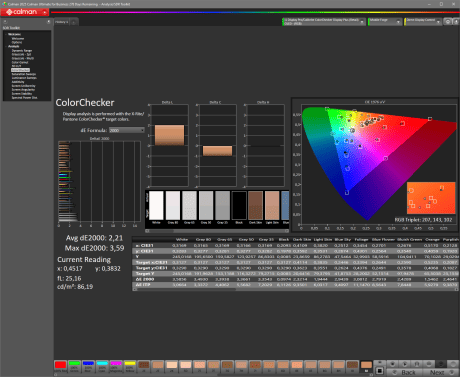Viewport: 460px width, 377px height.
Task: Open the dE Formula dropdown
Action: [126, 130]
